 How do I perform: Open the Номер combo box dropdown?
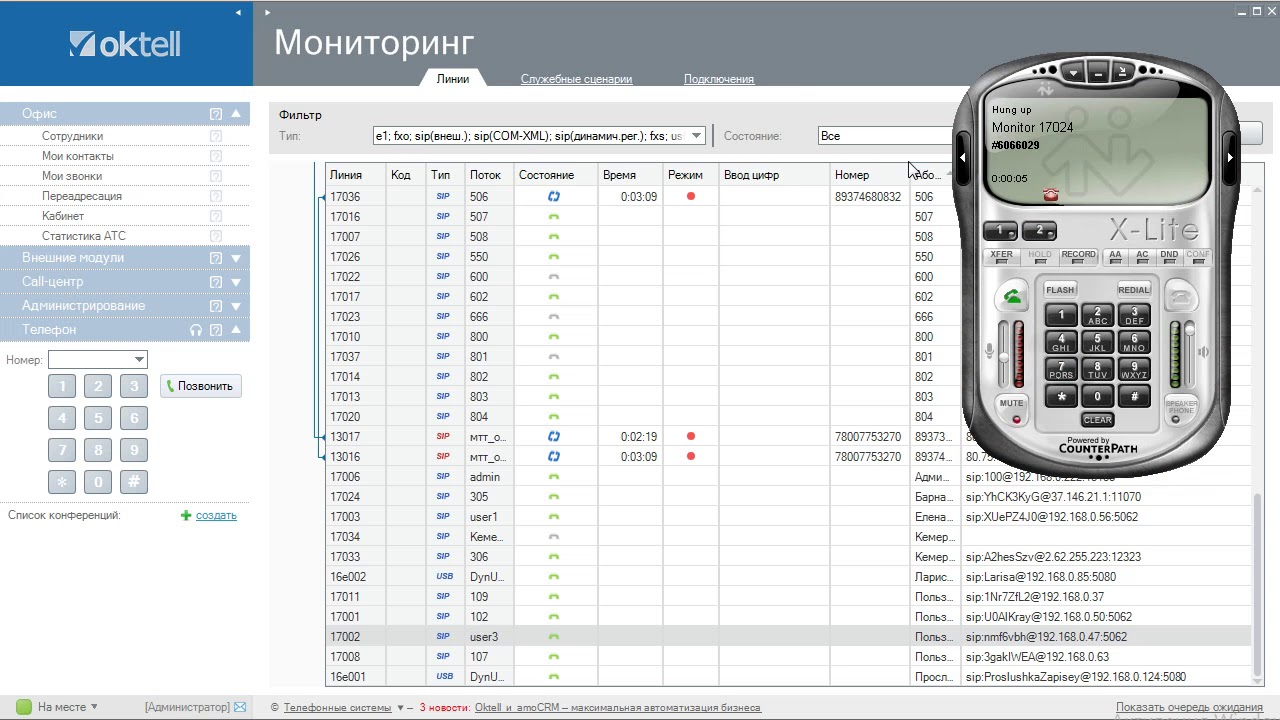pos(139,359)
